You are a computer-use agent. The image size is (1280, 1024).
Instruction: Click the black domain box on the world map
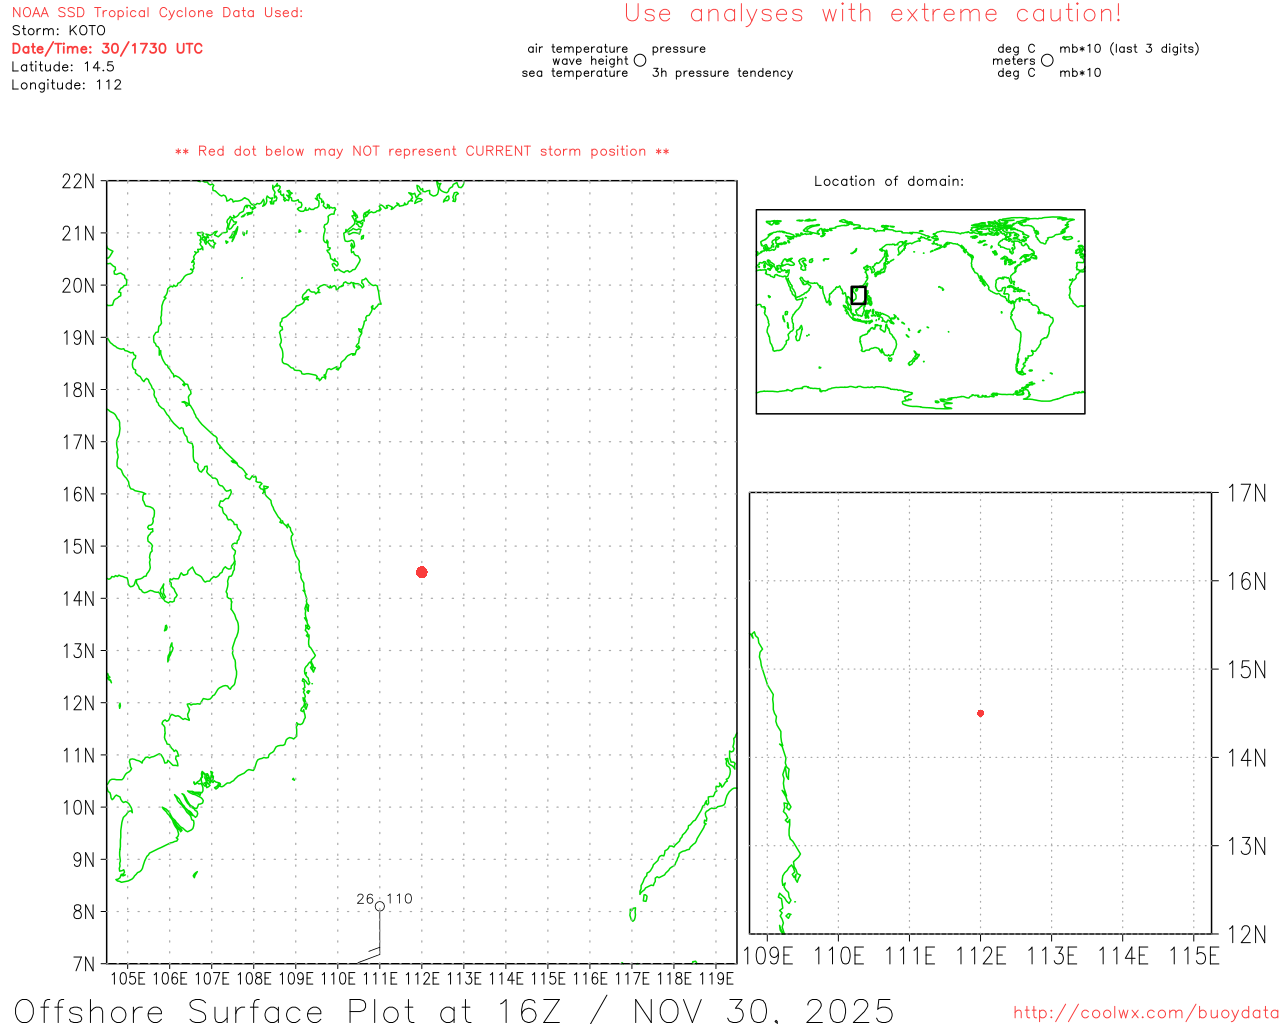point(858,295)
